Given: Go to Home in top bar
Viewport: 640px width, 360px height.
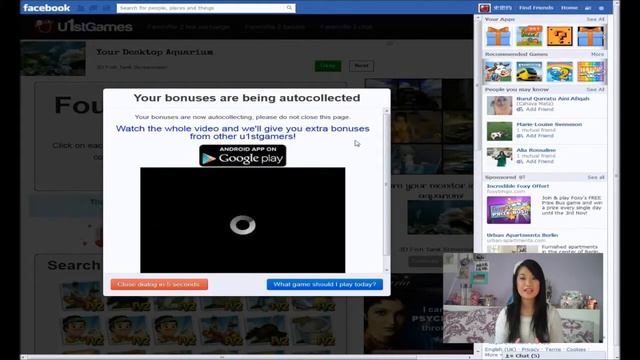Looking at the screenshot, I should 569,8.
